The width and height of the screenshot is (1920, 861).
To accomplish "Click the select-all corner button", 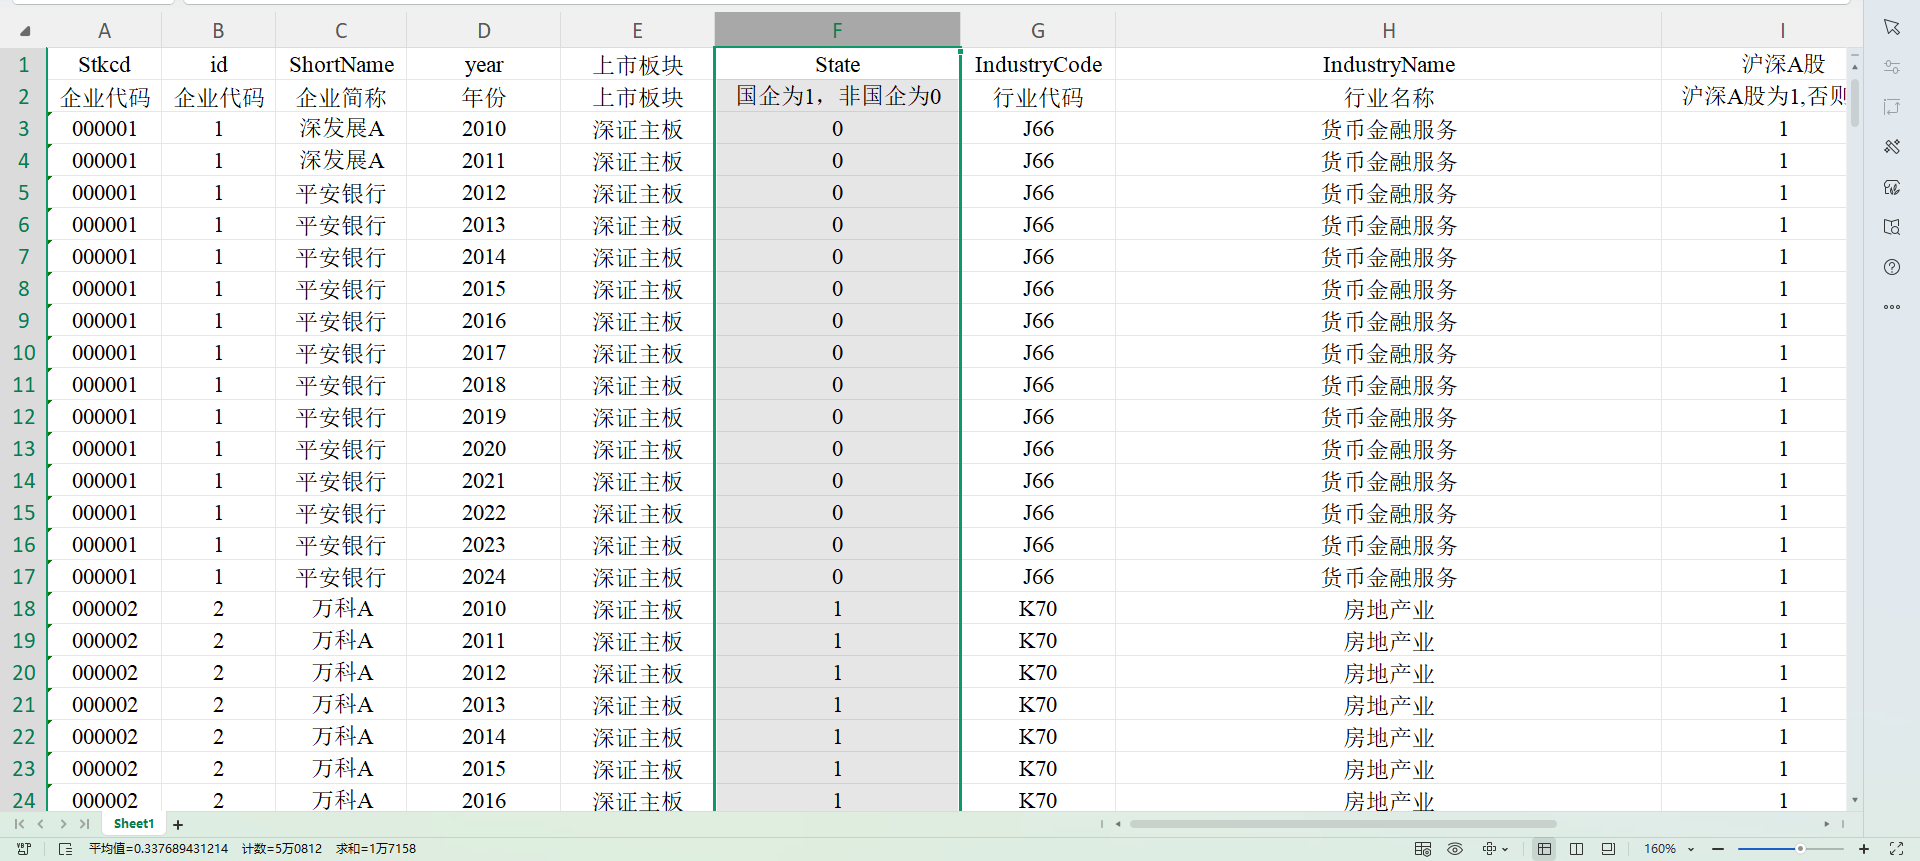I will click(x=24, y=31).
